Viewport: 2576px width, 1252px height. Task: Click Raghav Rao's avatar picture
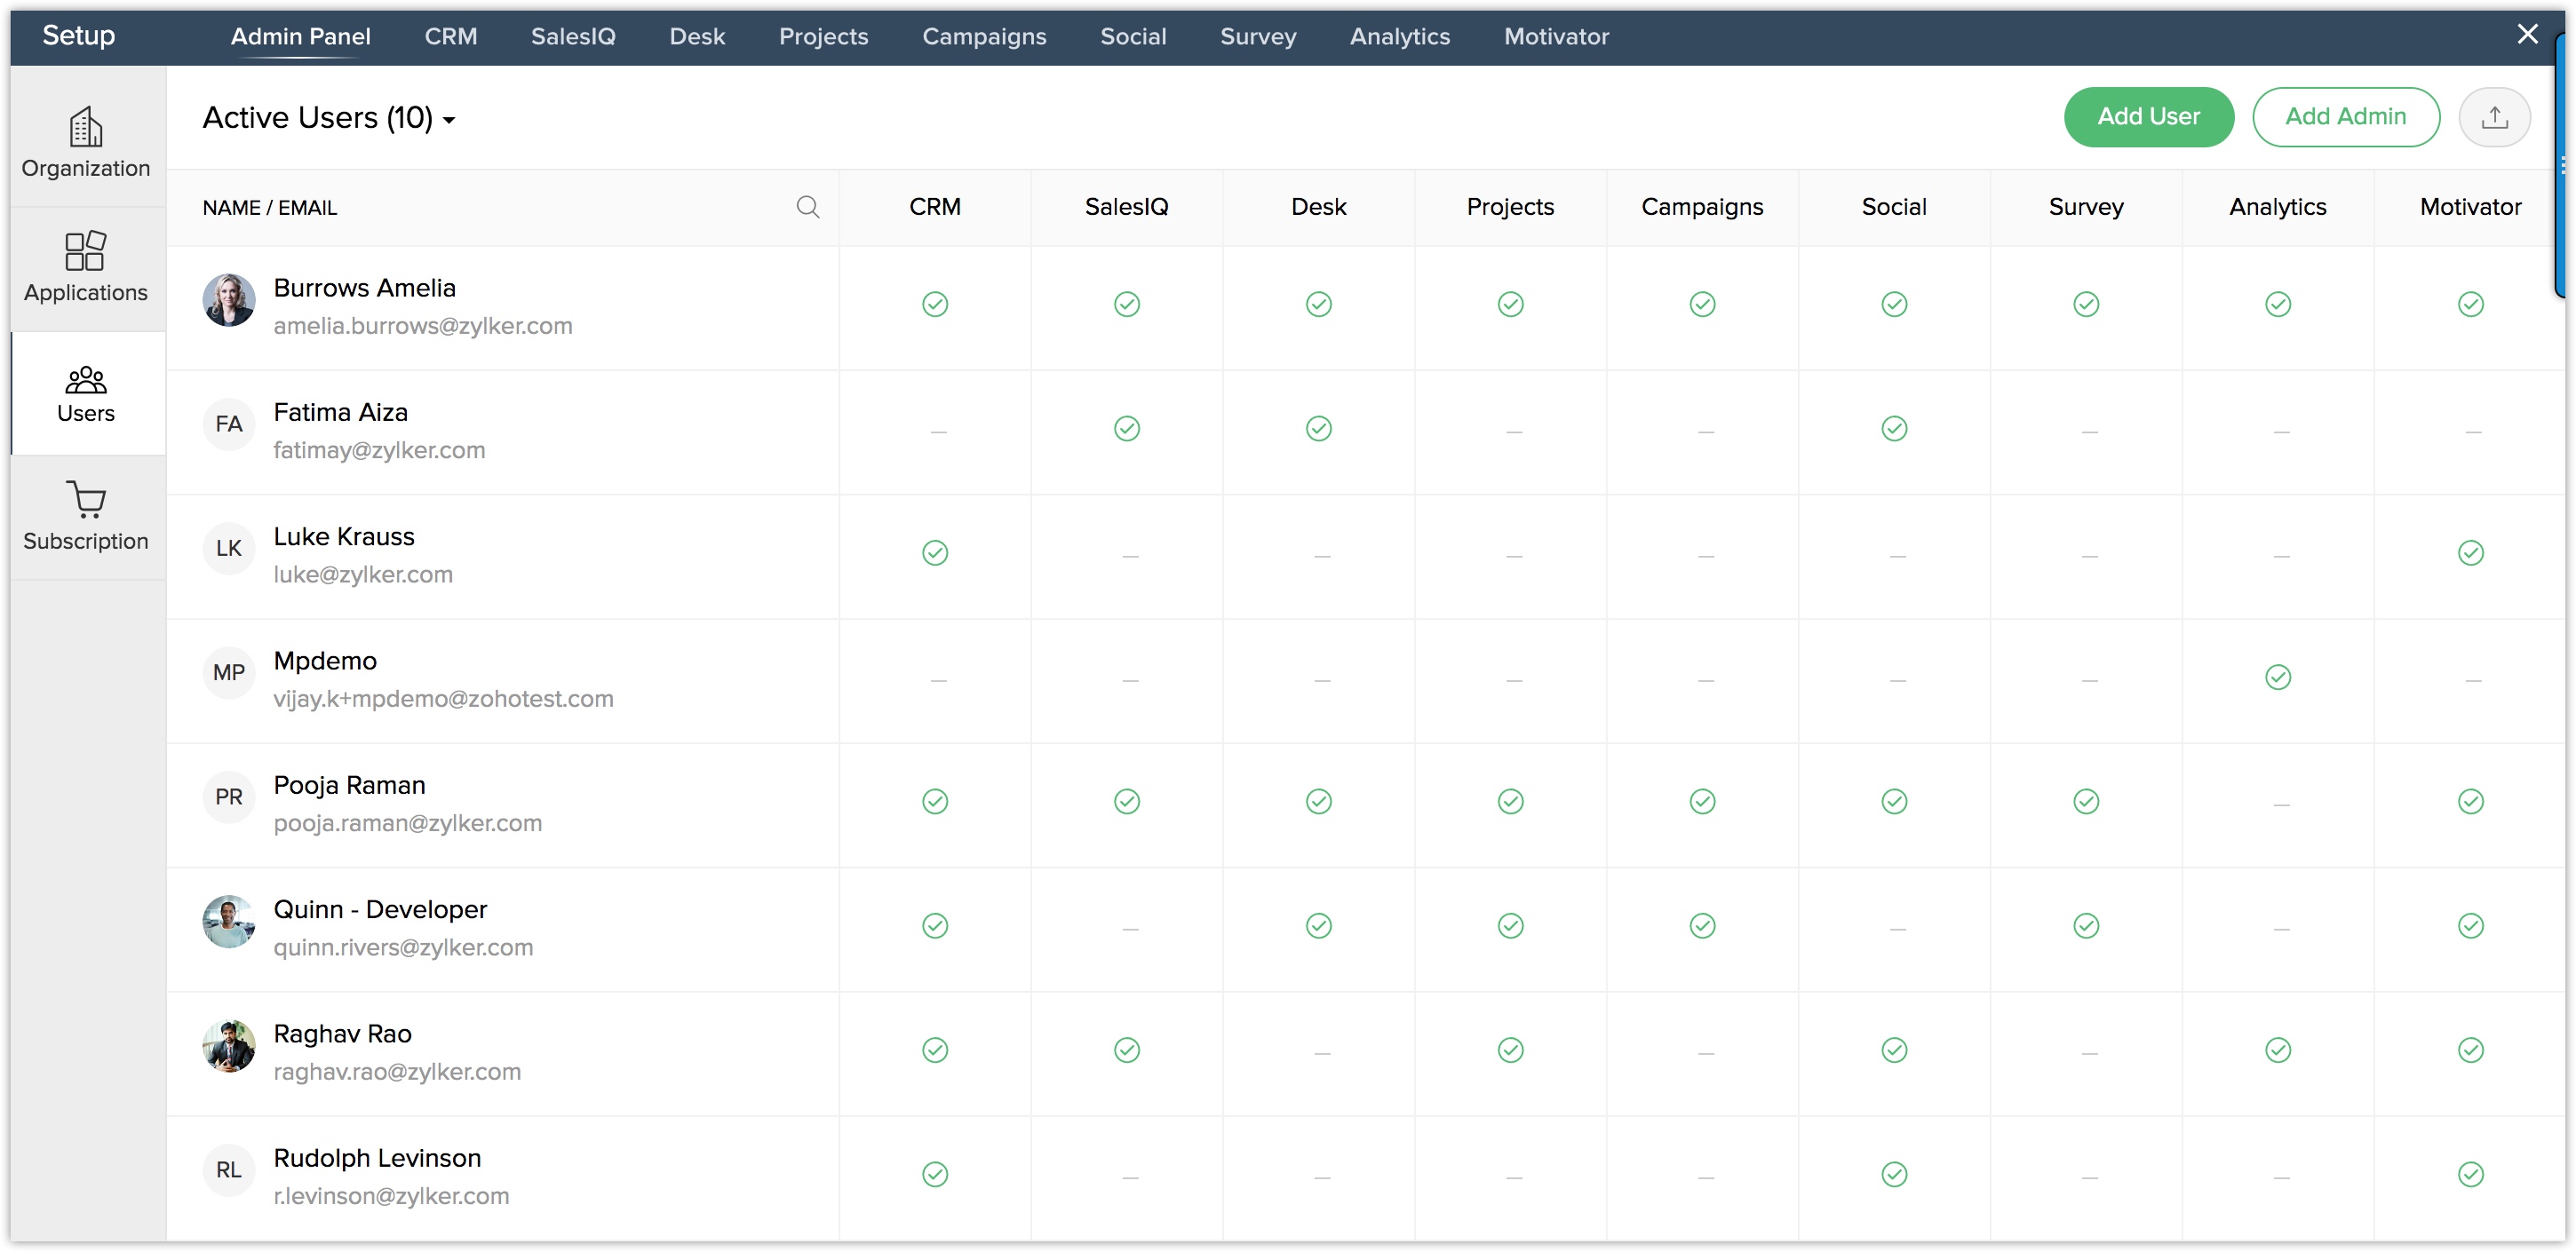[x=228, y=1046]
